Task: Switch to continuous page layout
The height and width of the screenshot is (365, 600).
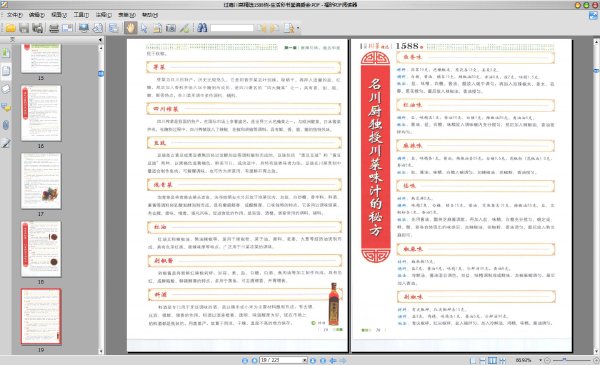Action: click(x=483, y=360)
